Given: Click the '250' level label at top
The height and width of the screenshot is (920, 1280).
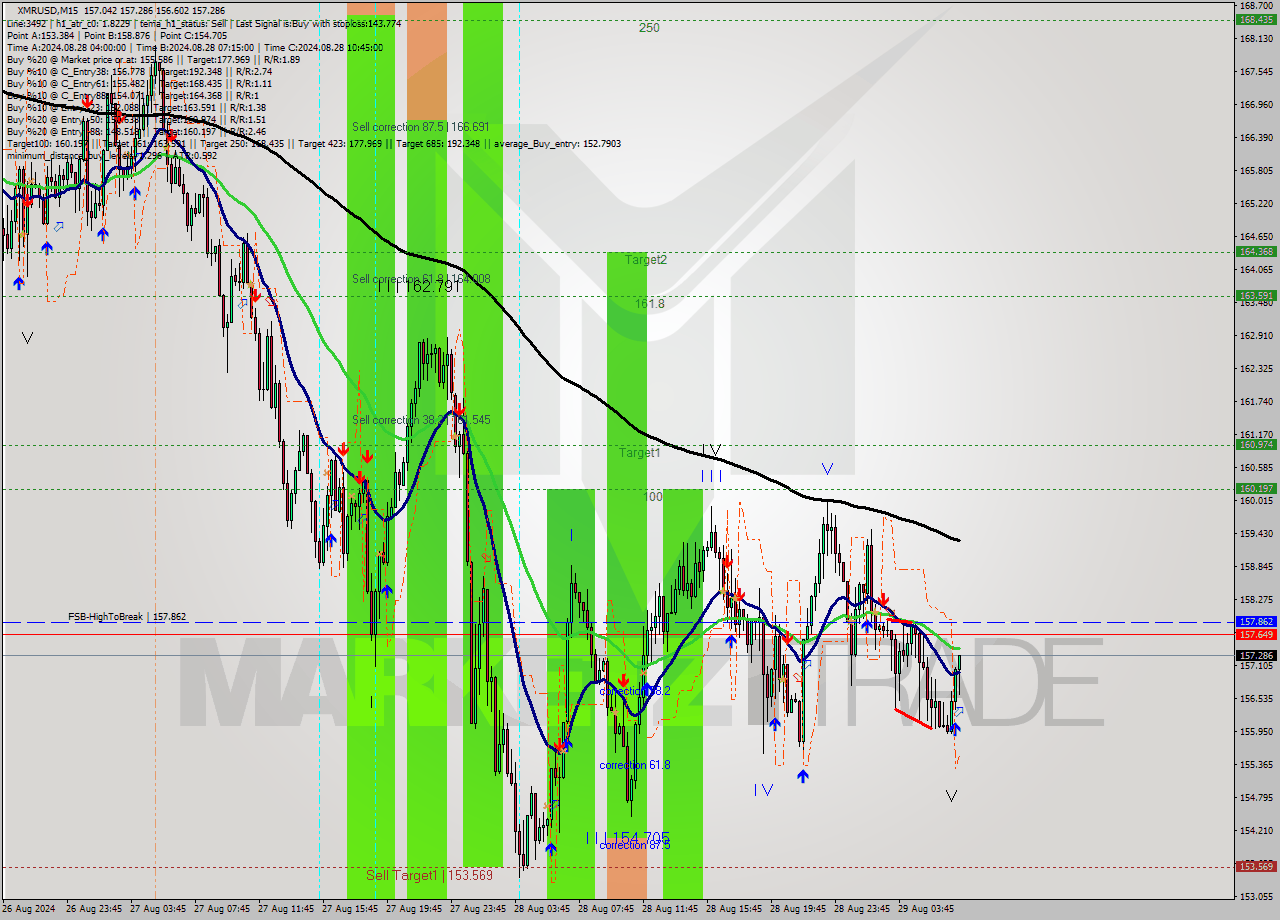Looking at the screenshot, I should coord(649,28).
